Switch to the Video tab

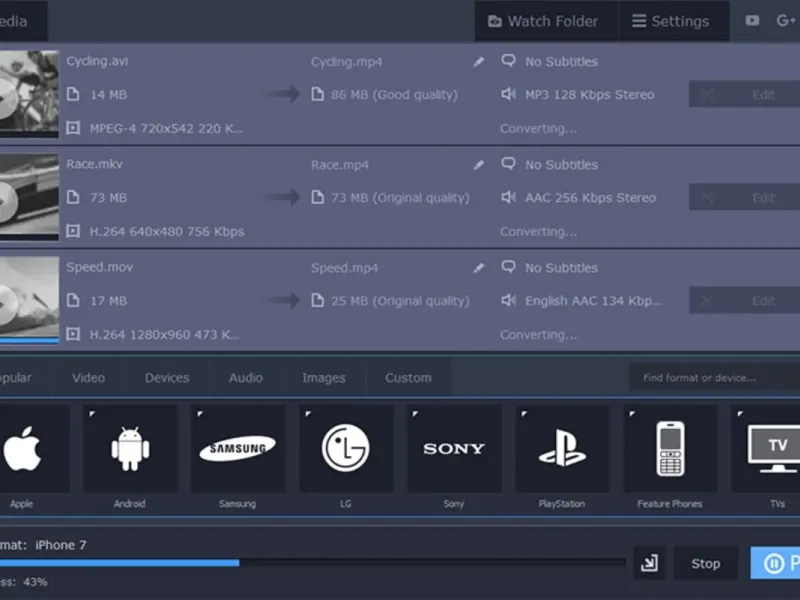pos(88,378)
